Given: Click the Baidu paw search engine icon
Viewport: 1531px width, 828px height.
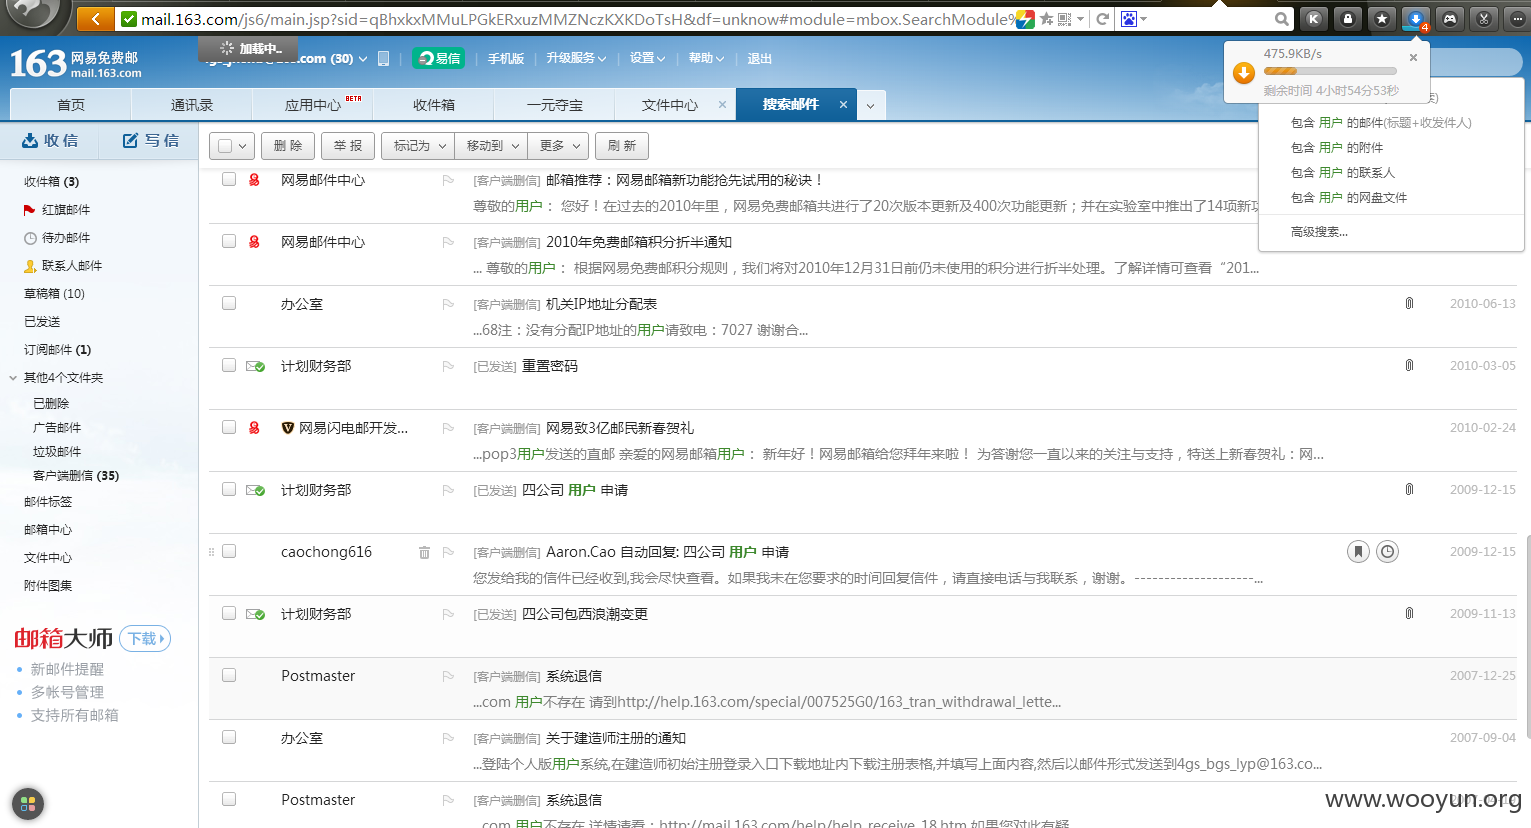Looking at the screenshot, I should point(1129,19).
